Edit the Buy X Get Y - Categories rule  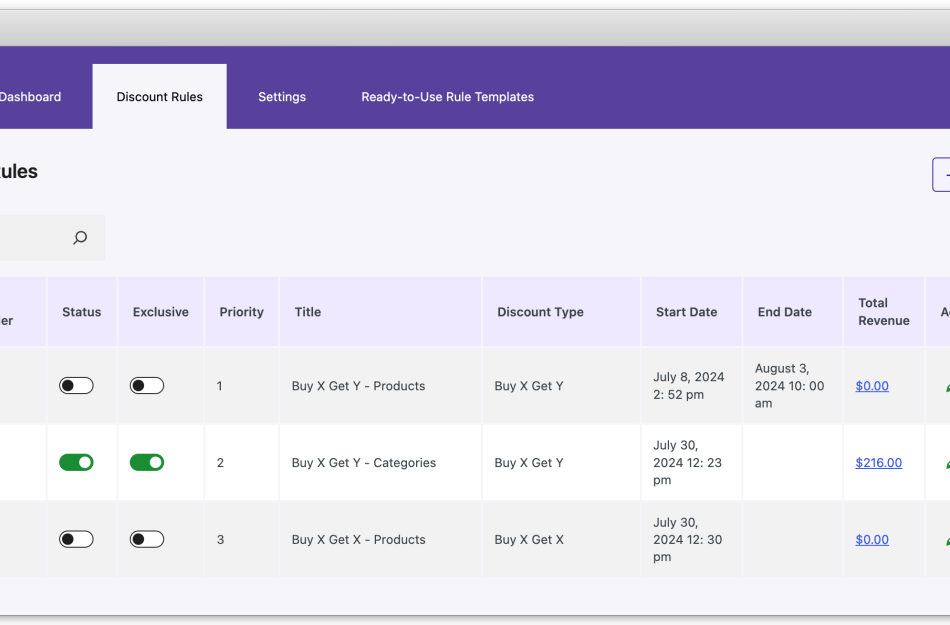[944, 462]
